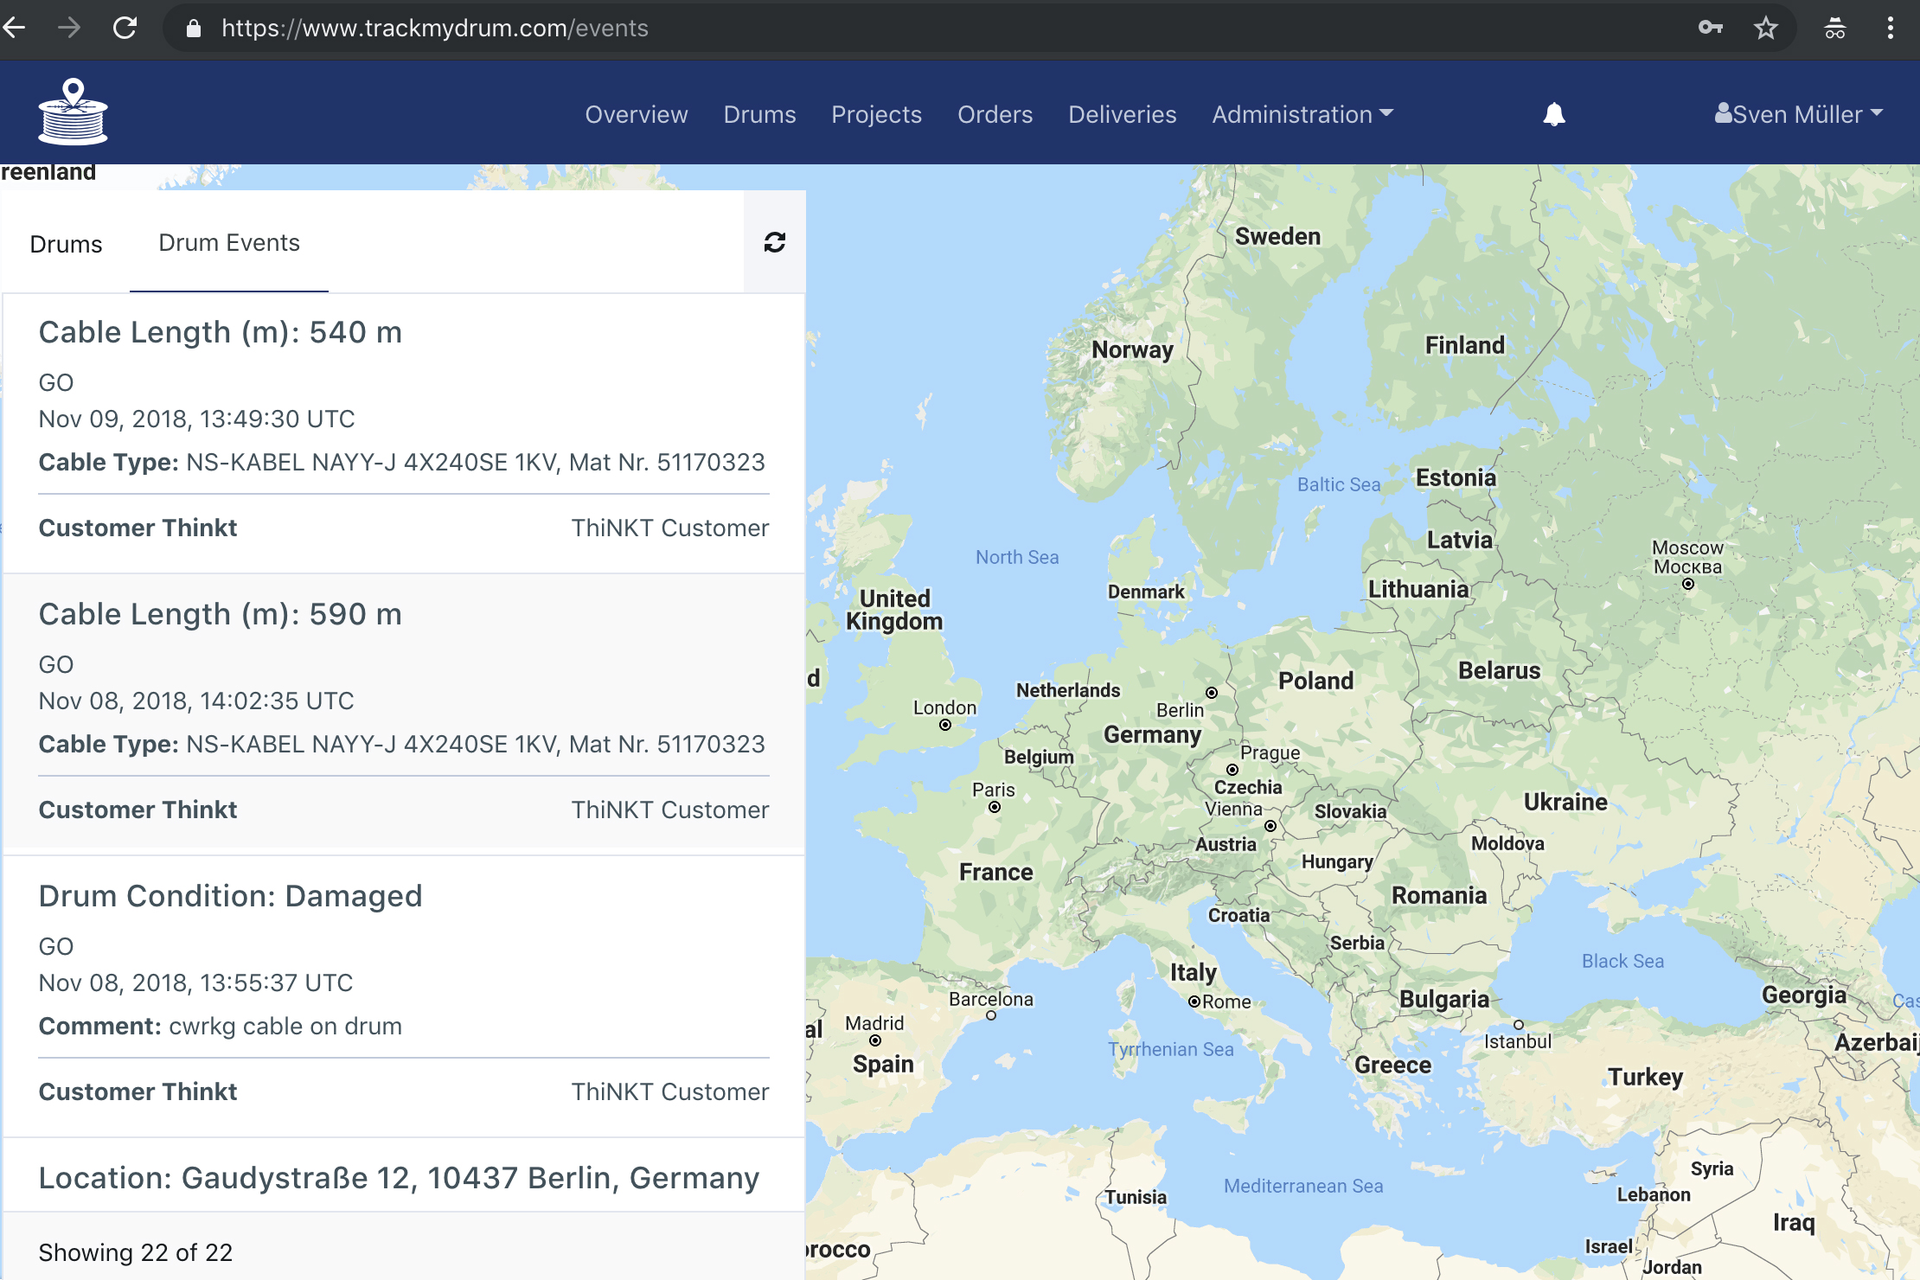This screenshot has width=1920, height=1280.
Task: Open Projects in the navigation bar
Action: point(876,114)
